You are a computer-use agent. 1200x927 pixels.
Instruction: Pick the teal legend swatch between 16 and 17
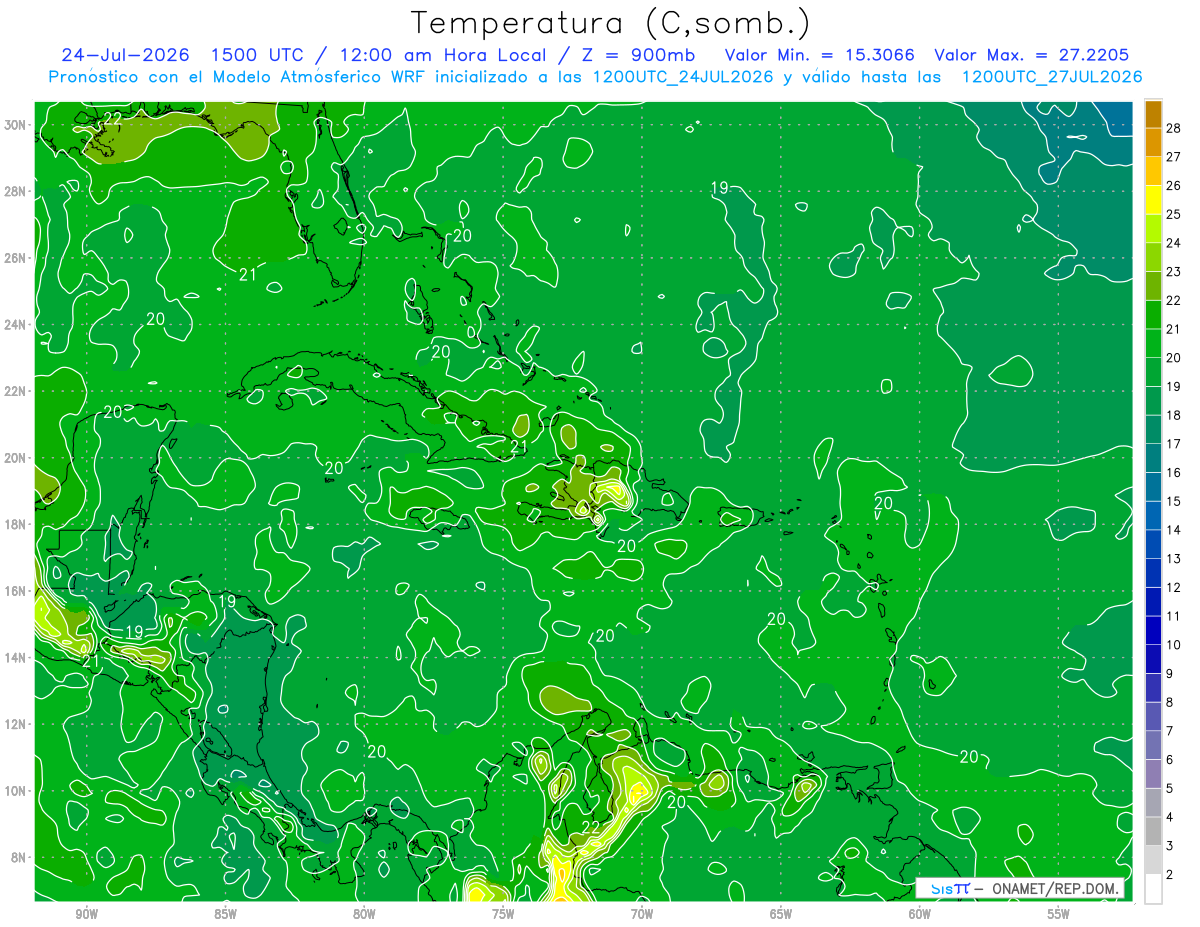pos(1153,458)
